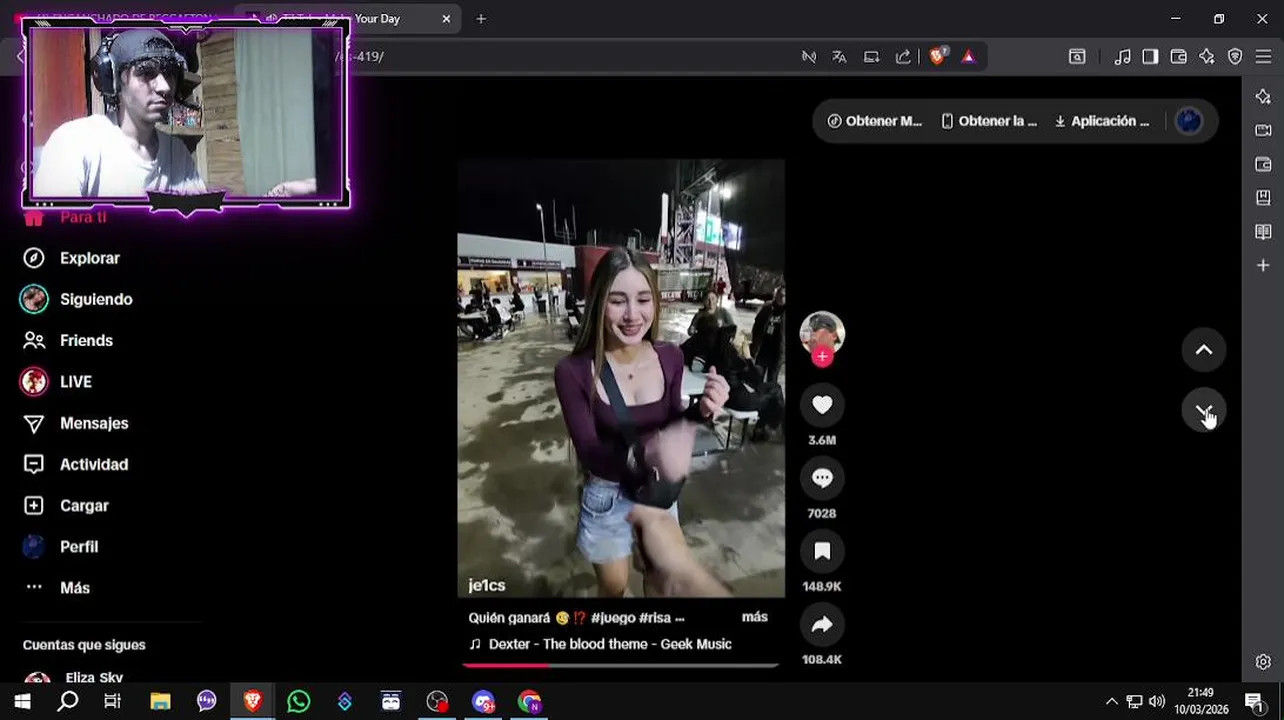Add sidebar item with plus icon

[x=1263, y=265]
